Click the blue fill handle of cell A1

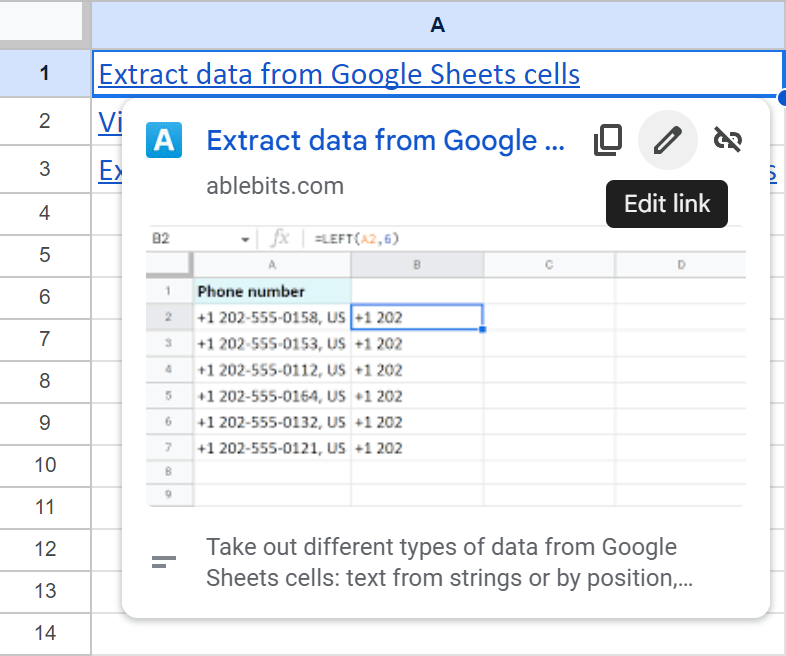[x=782, y=97]
